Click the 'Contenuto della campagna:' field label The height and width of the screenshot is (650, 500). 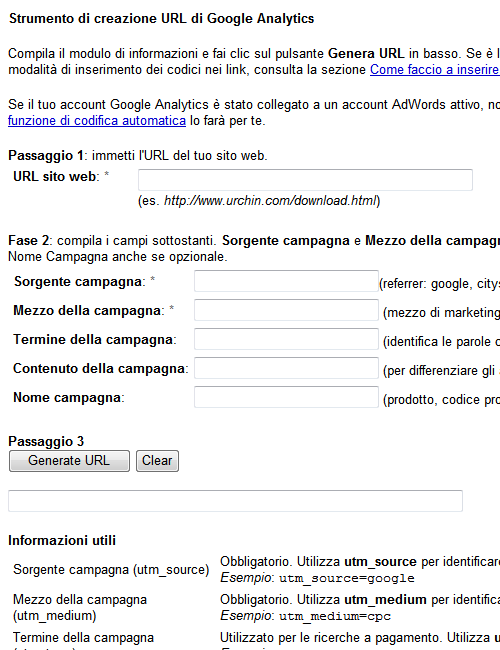(101, 369)
